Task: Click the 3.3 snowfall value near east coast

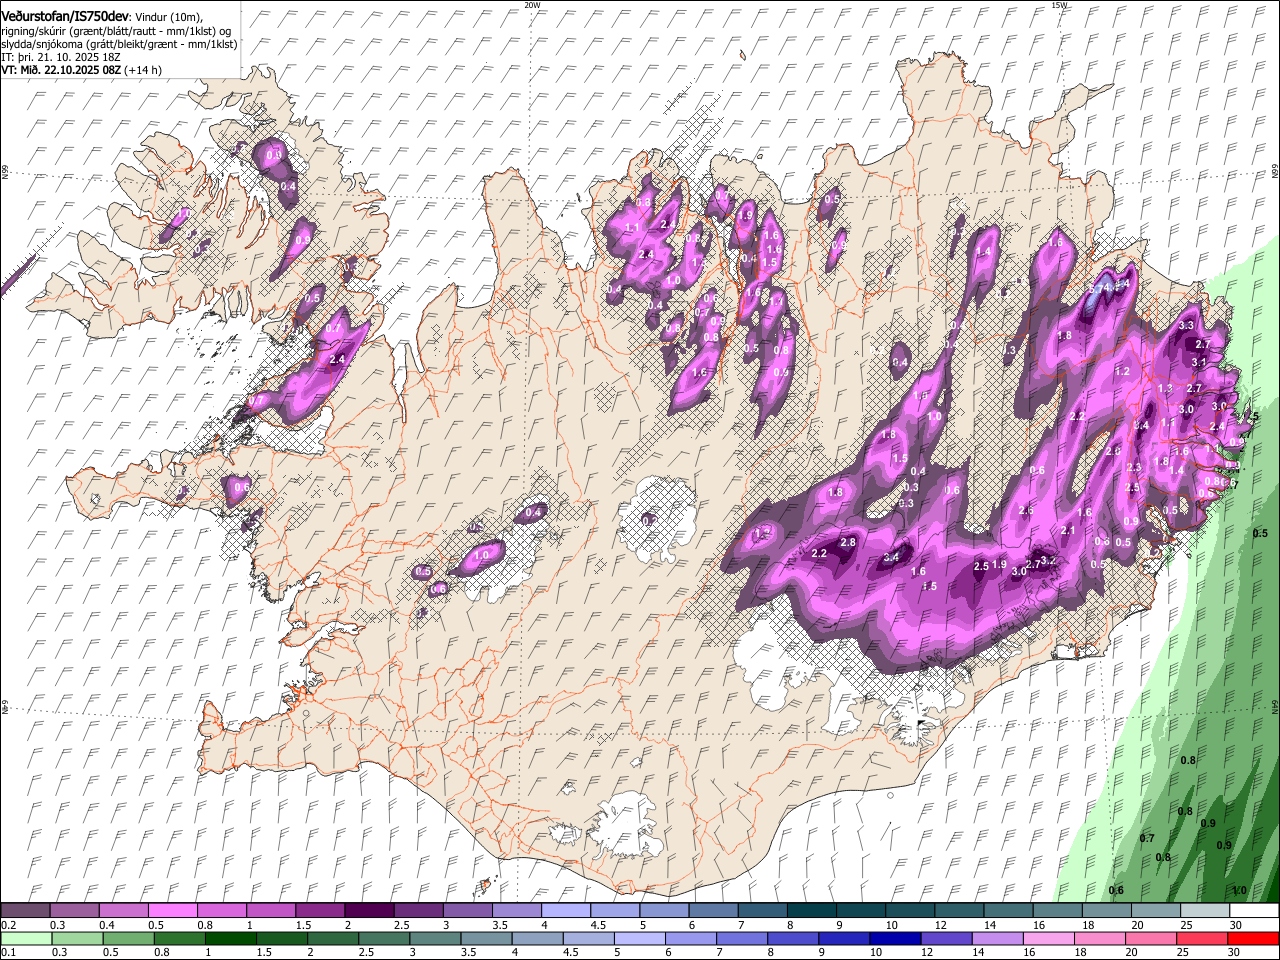Action: click(1187, 326)
